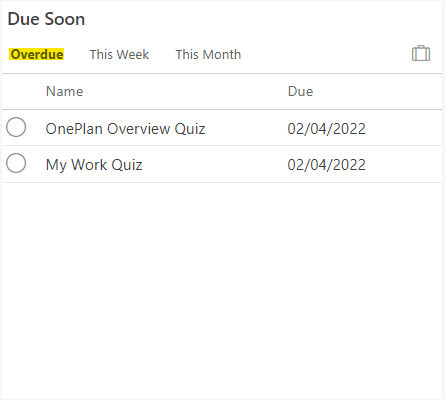Tick the circle beside My Work Quiz
The width and height of the screenshot is (445, 400).
[x=16, y=163]
